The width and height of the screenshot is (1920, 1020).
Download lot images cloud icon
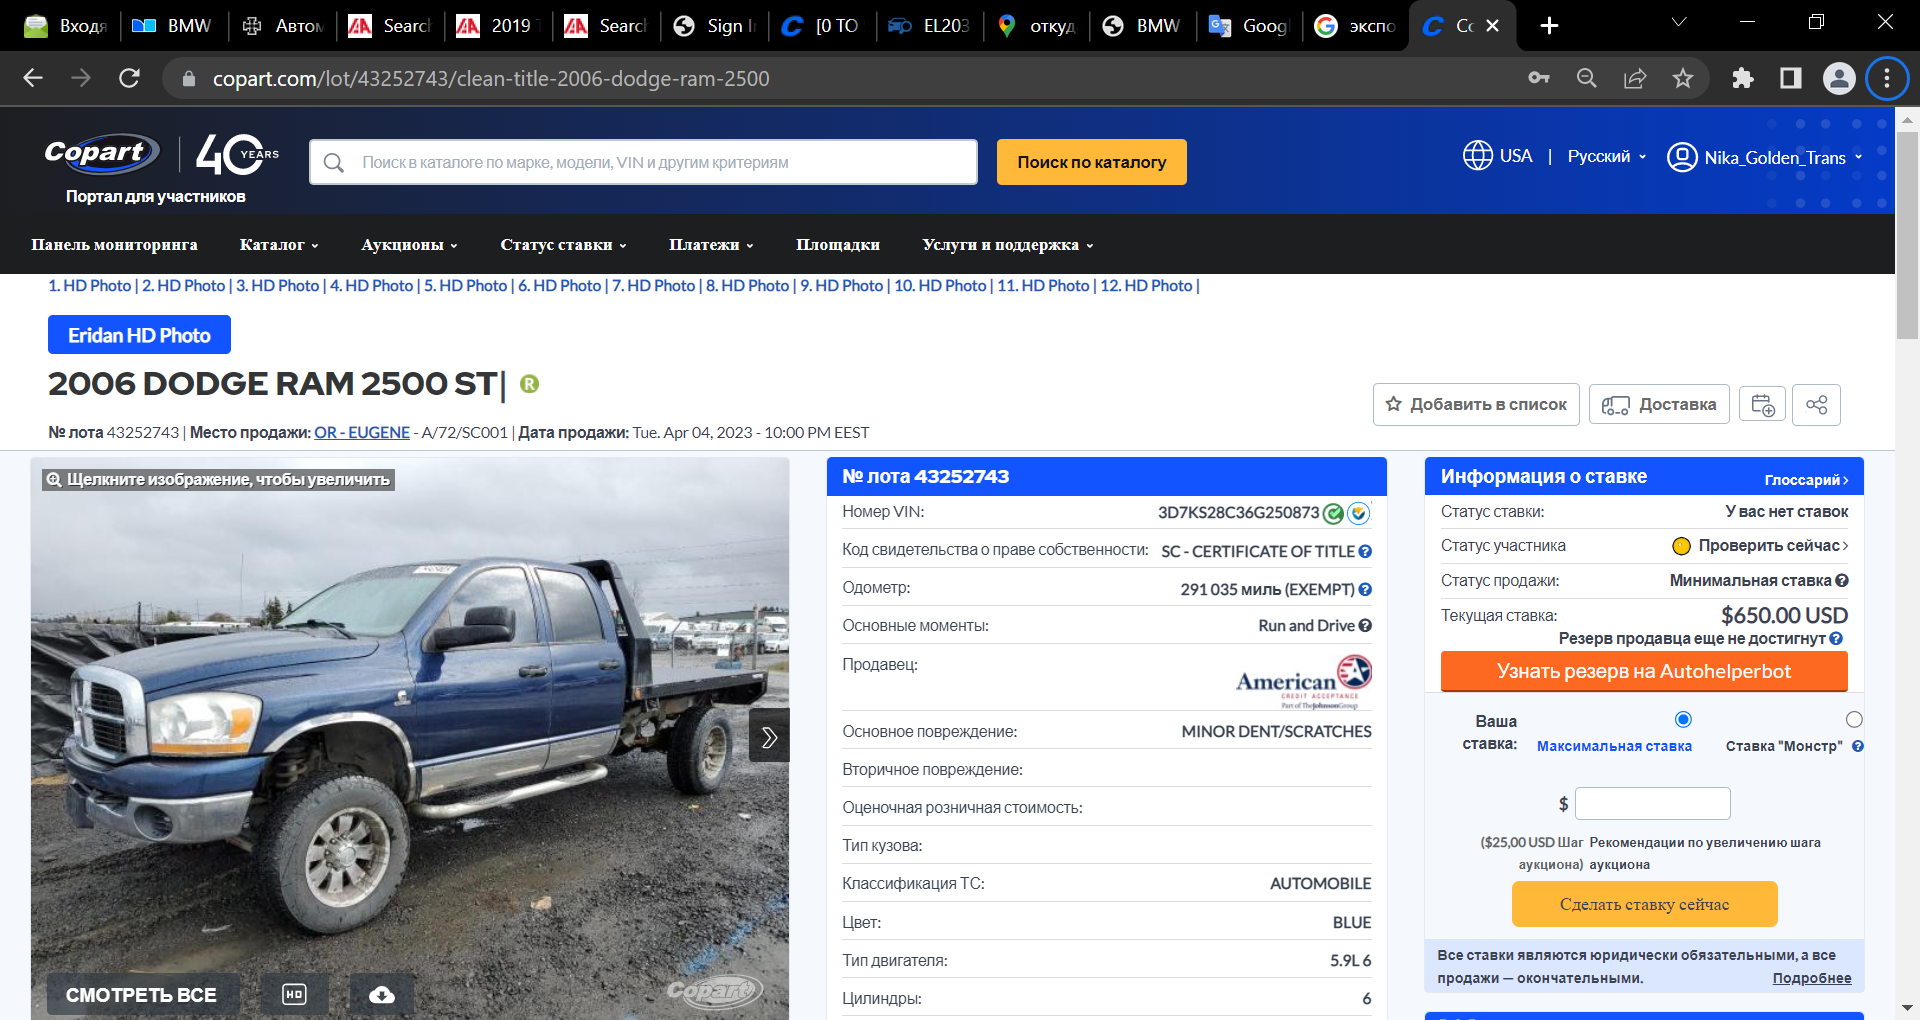click(x=381, y=995)
